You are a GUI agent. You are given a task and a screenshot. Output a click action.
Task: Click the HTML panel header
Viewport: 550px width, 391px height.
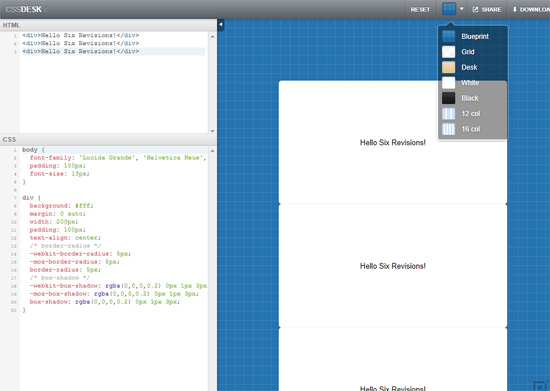click(x=108, y=25)
